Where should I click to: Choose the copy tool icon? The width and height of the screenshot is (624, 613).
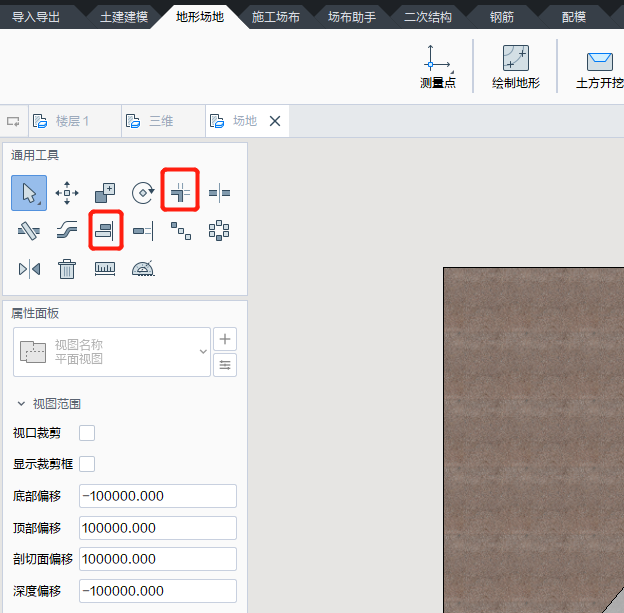tap(105, 193)
